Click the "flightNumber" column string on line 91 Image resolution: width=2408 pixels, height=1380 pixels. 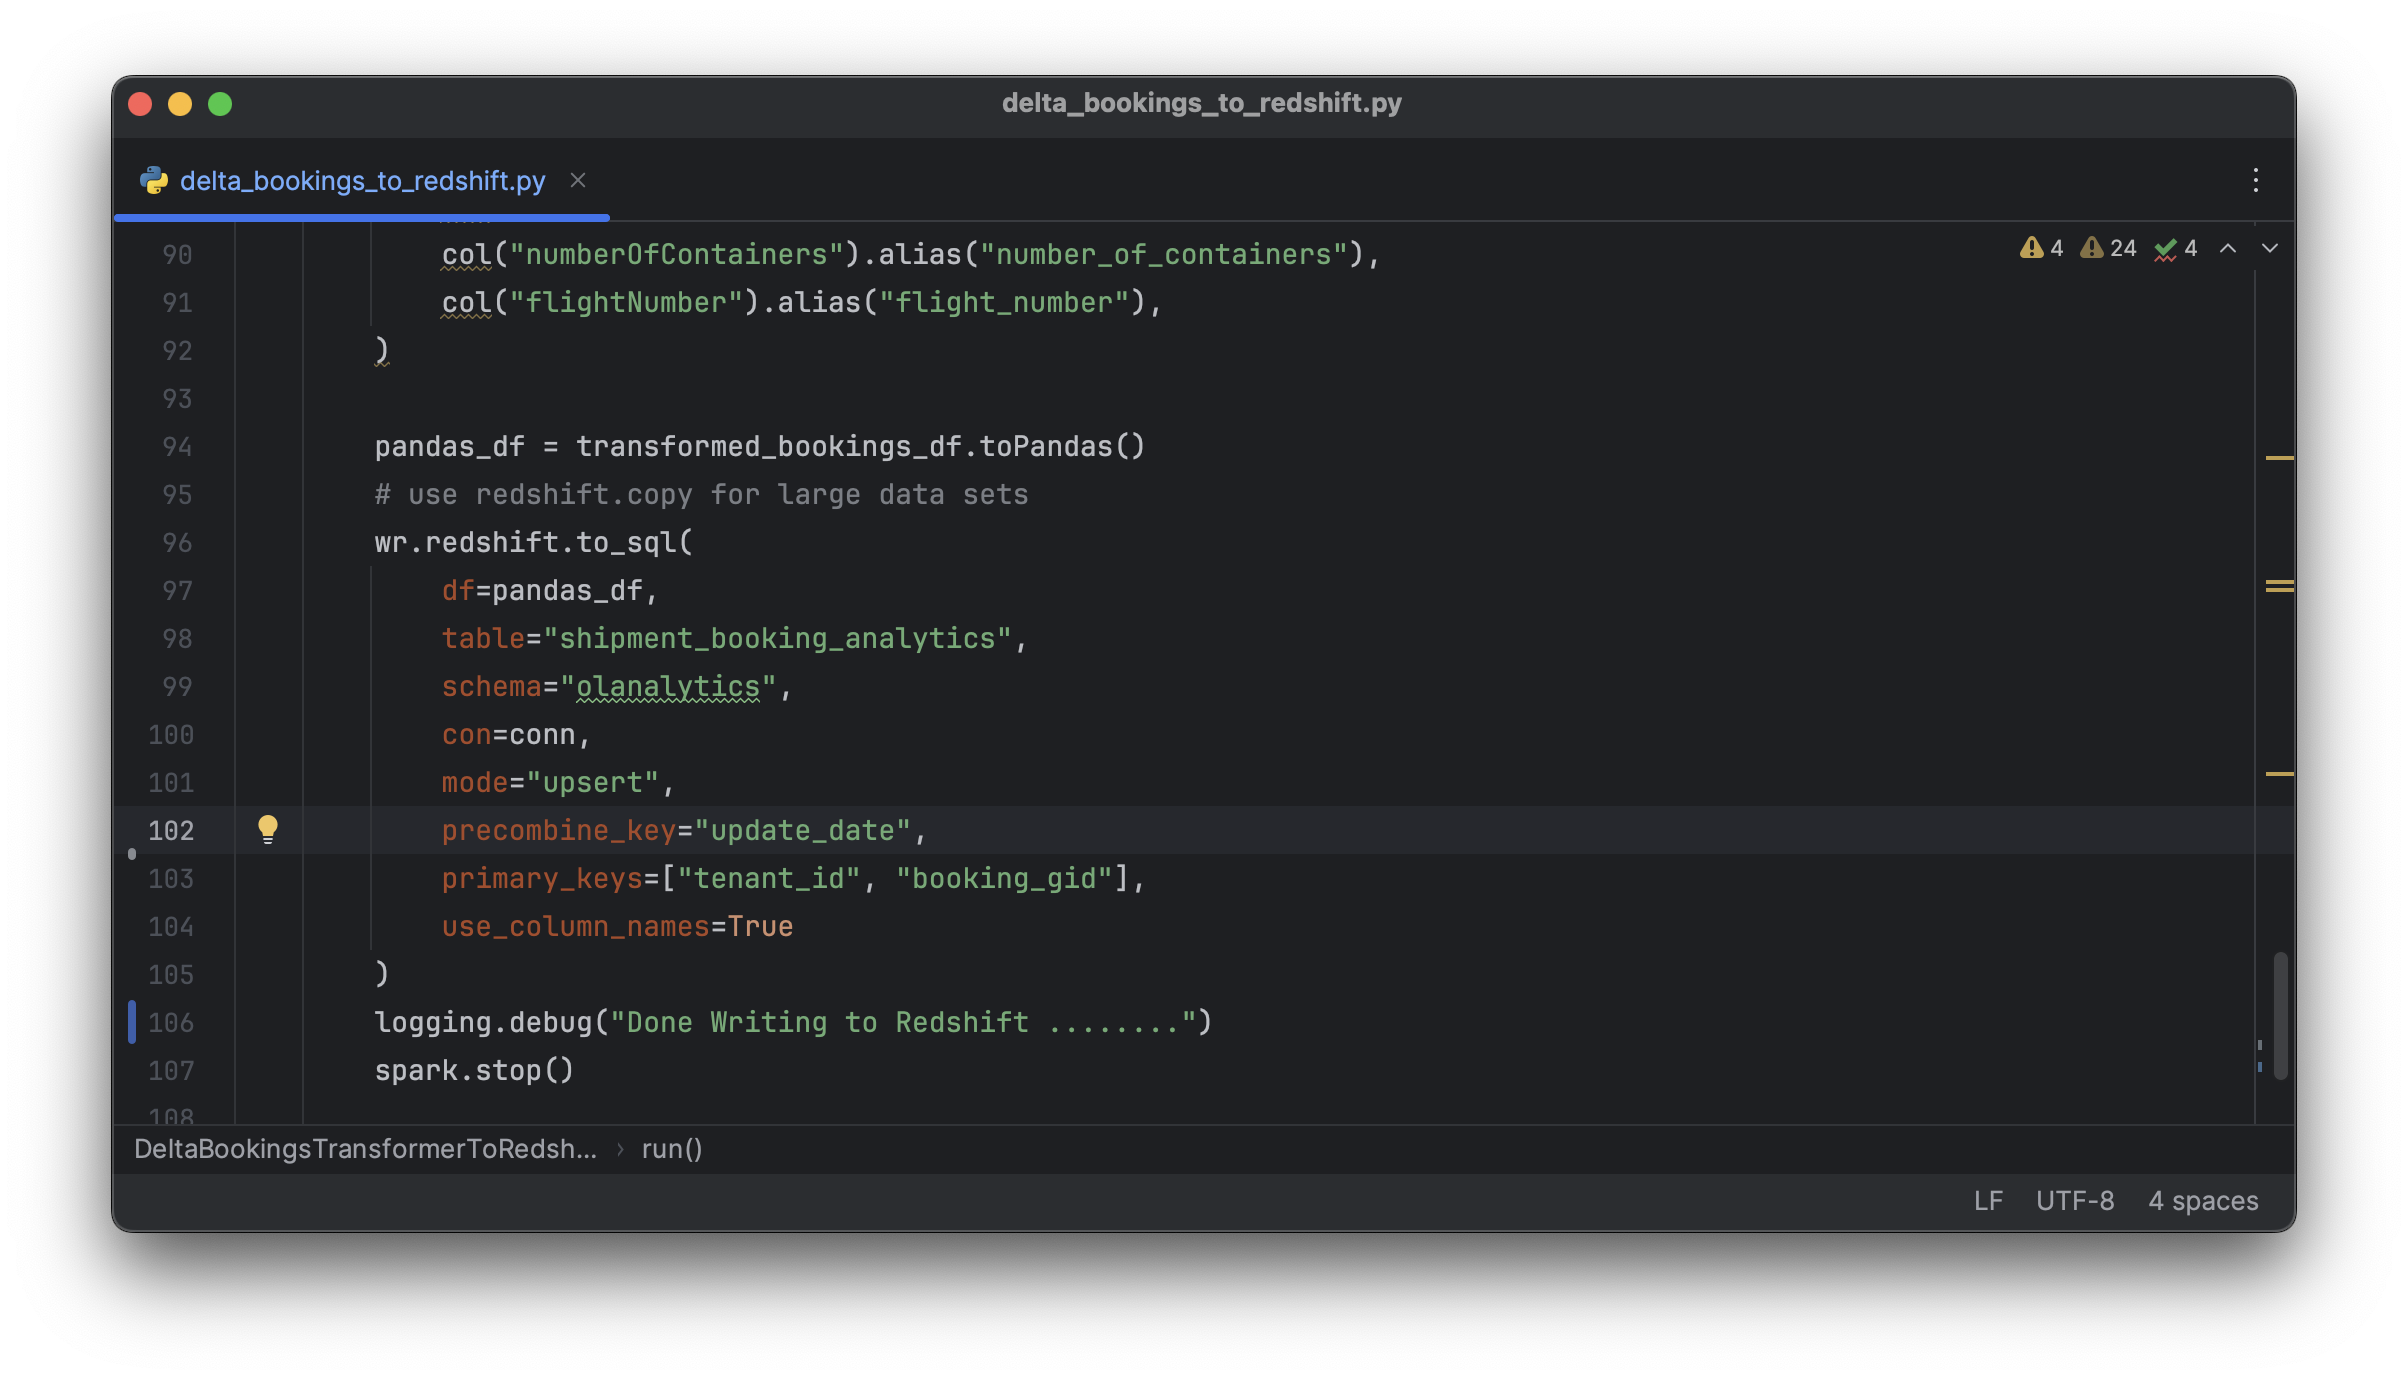tap(626, 302)
